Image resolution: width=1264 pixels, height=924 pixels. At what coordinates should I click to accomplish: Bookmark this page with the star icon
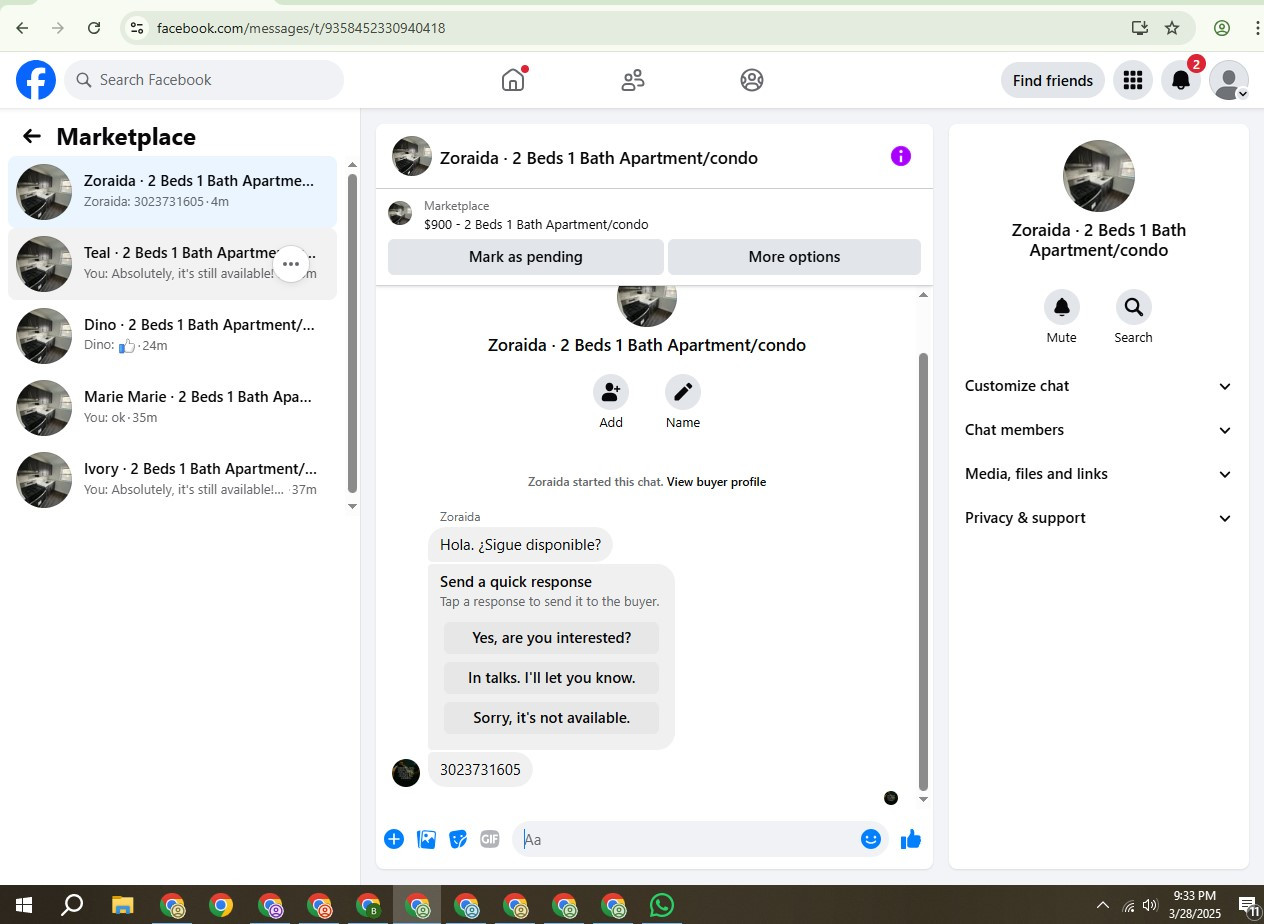tap(1172, 28)
